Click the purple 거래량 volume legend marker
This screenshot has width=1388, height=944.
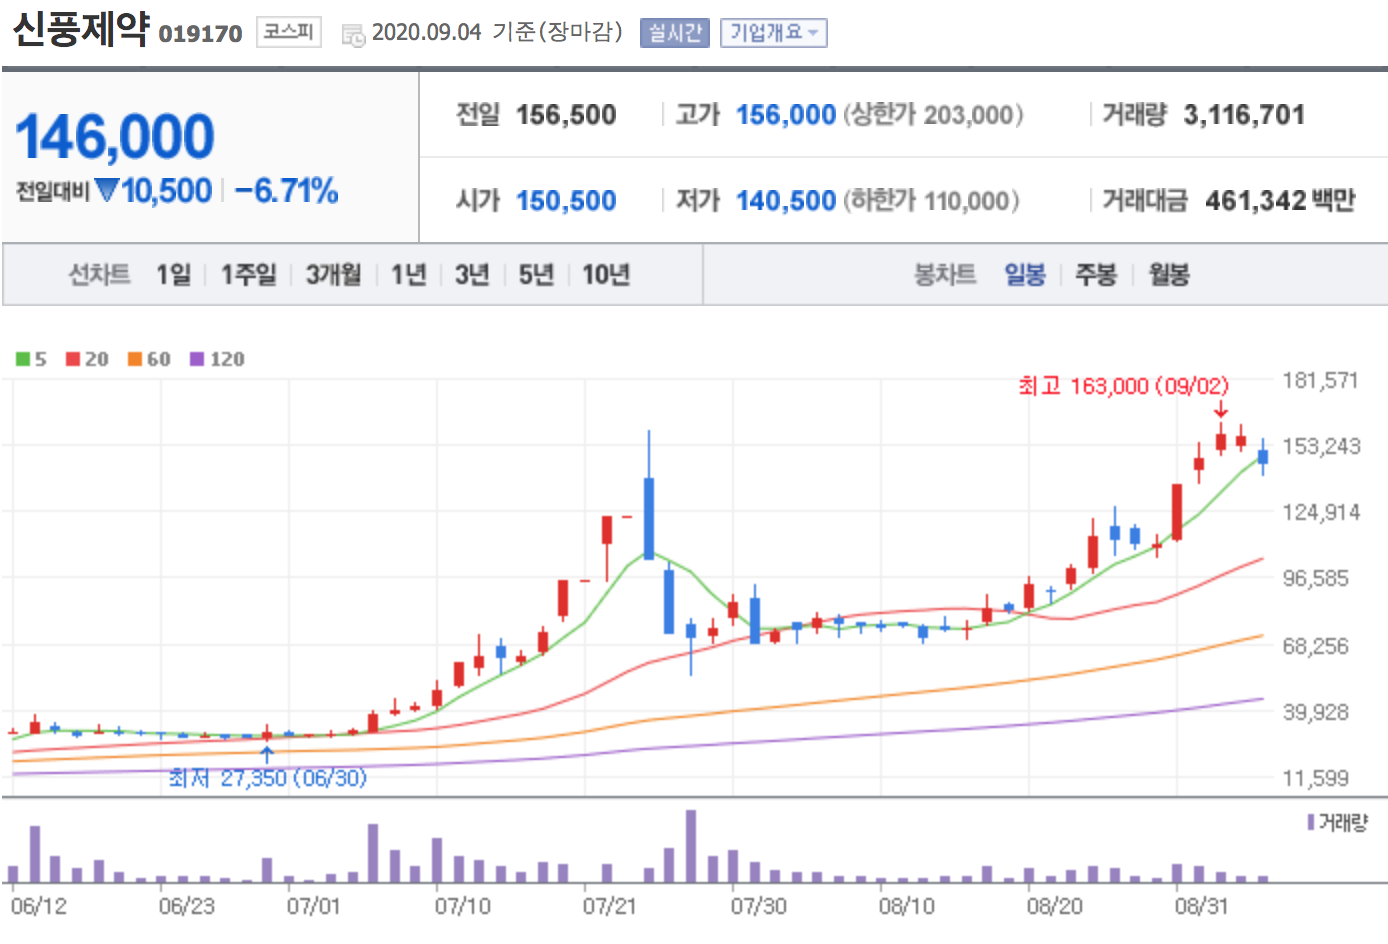click(x=1311, y=822)
